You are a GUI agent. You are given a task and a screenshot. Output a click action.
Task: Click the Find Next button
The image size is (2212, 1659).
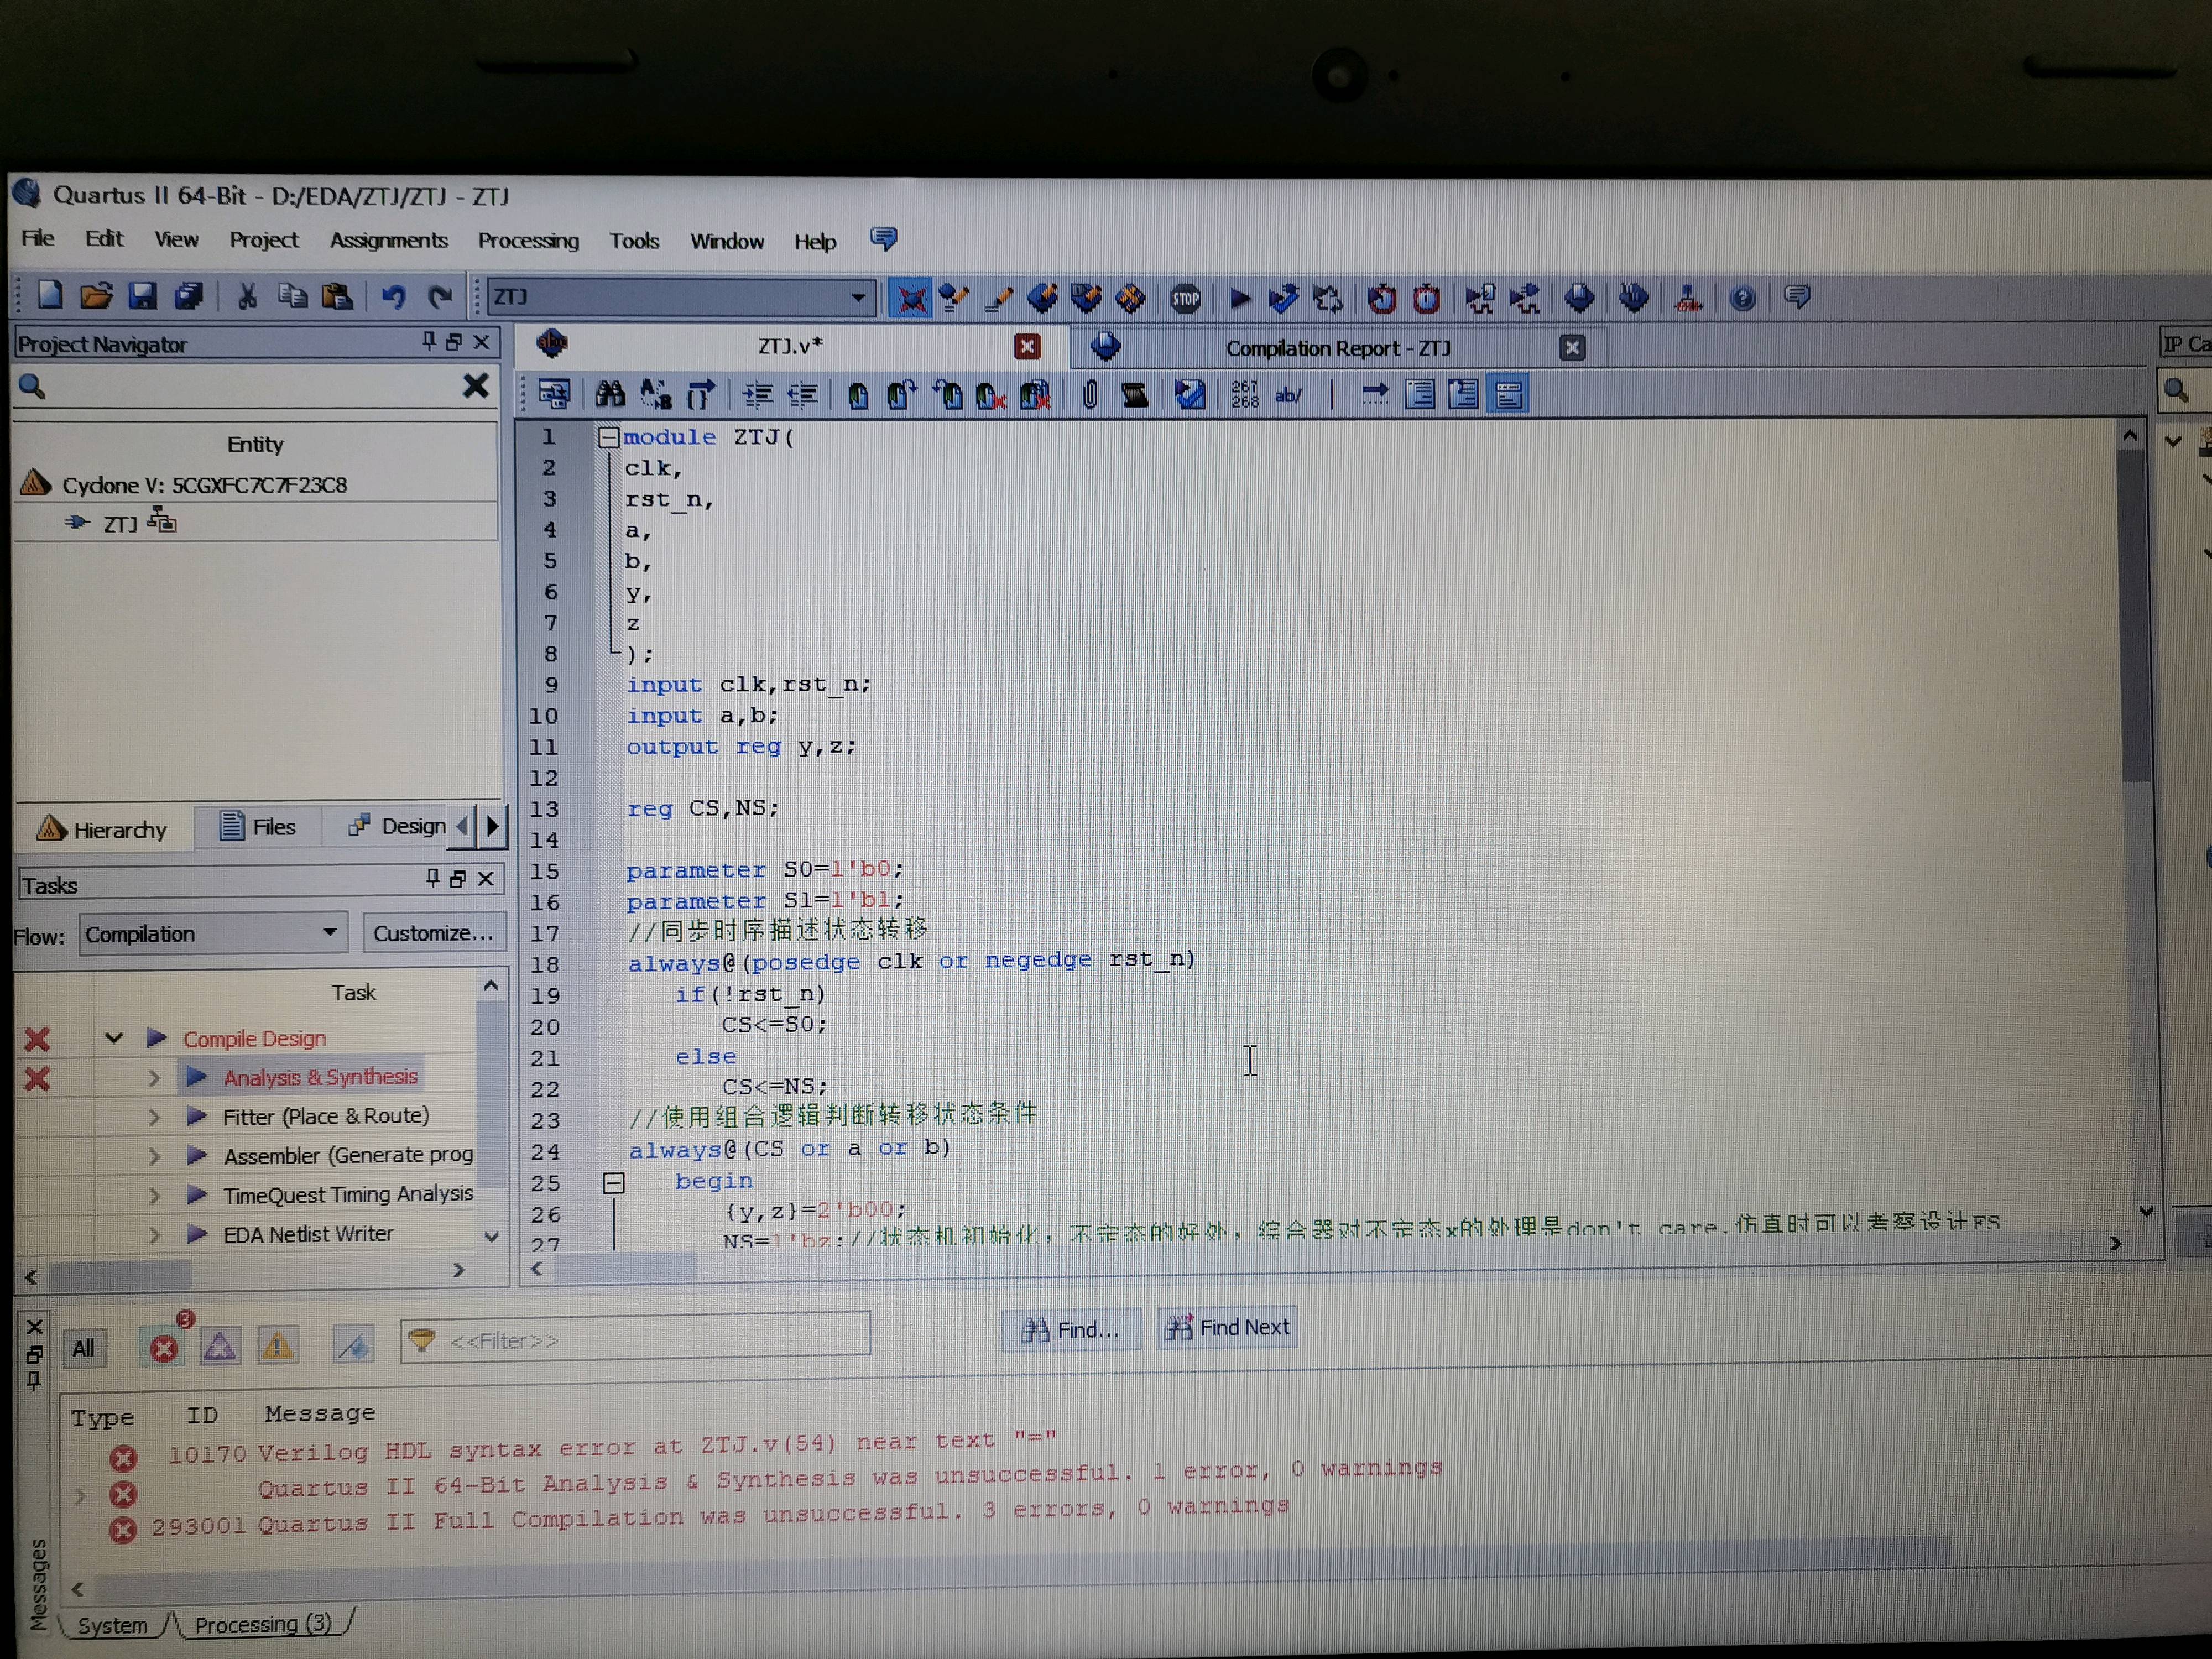1227,1328
